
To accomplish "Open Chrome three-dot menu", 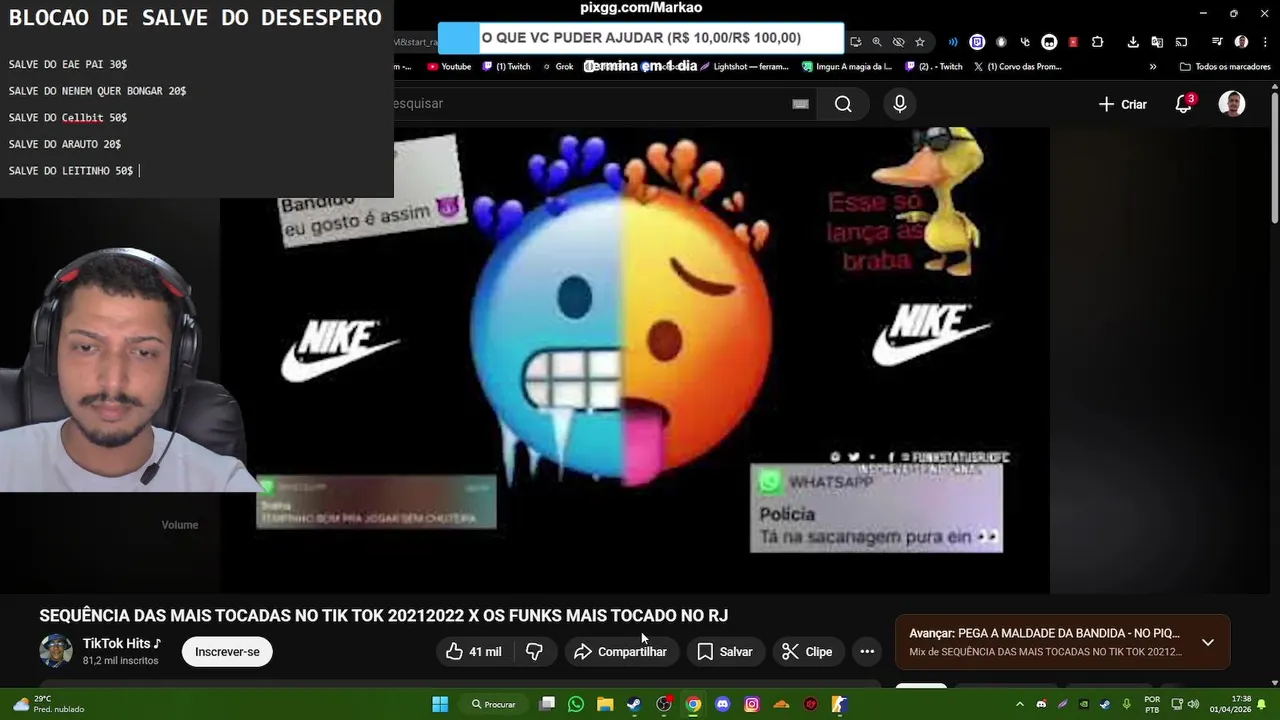I will [x=1263, y=42].
